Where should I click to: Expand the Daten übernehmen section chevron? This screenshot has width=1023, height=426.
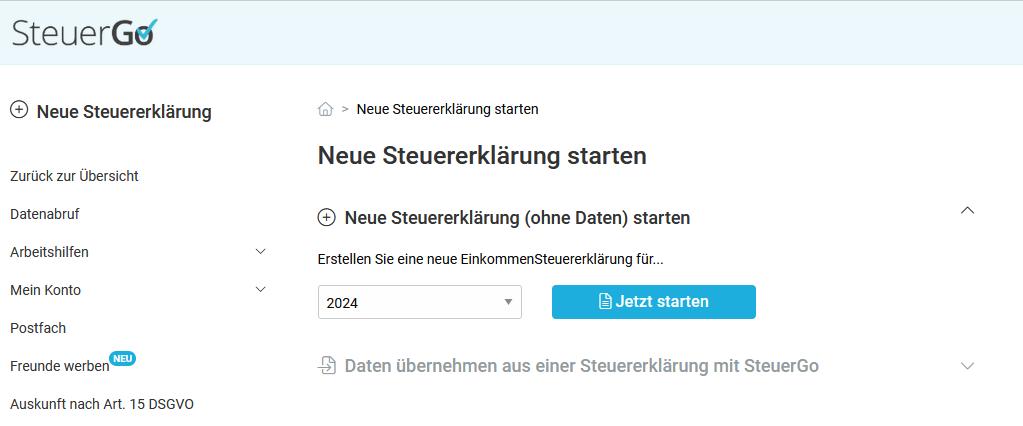[x=967, y=366]
